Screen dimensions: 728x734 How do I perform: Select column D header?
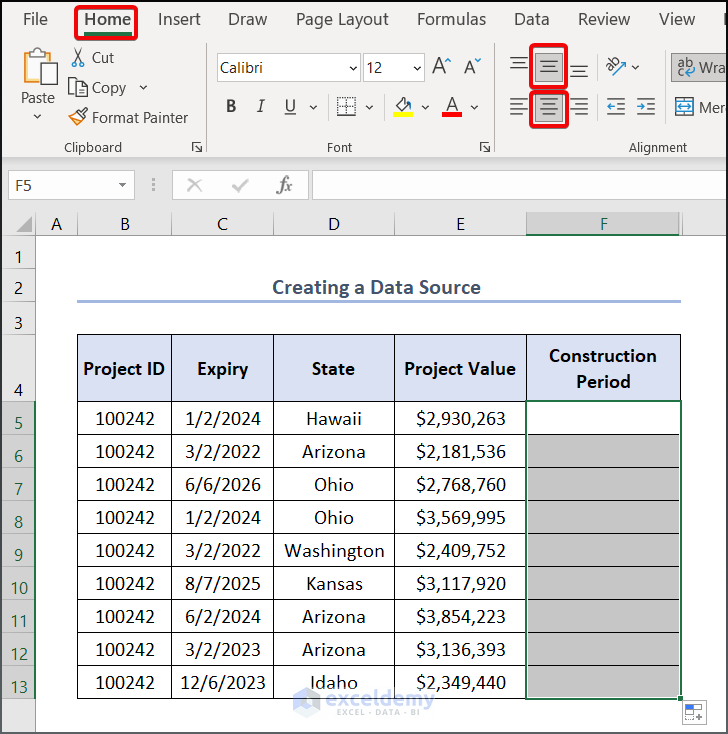click(x=334, y=224)
